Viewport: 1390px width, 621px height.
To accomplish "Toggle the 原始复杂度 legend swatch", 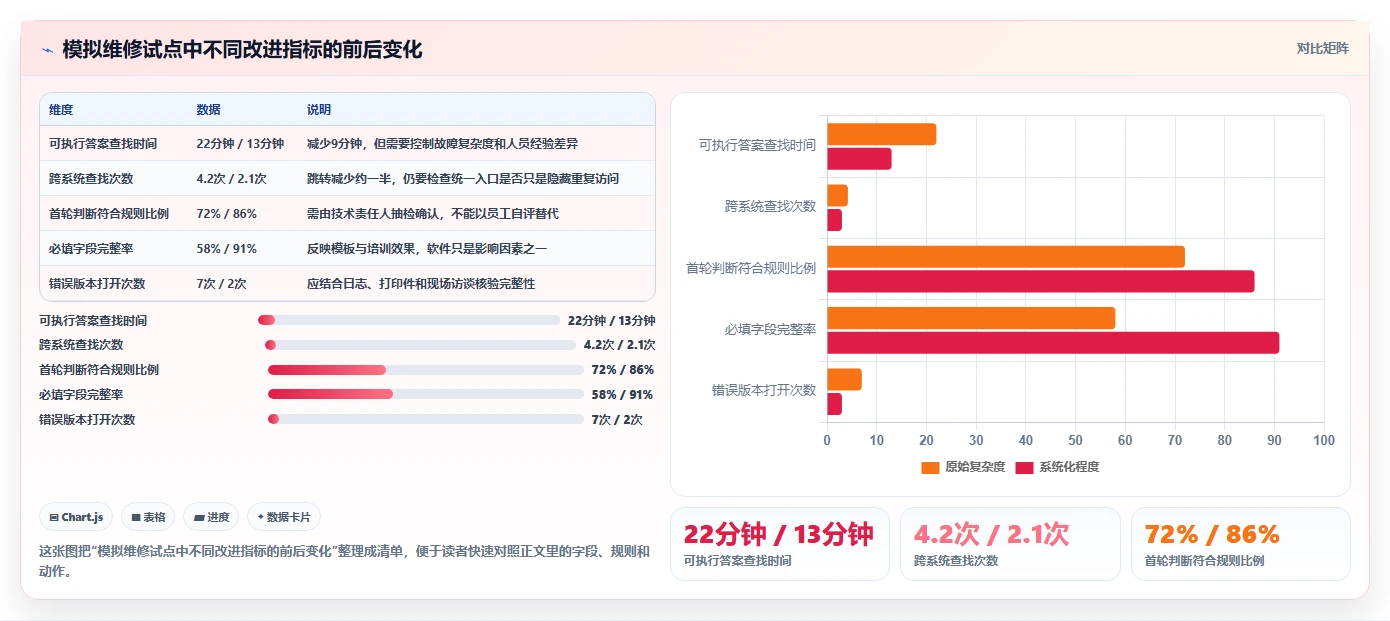I will point(930,467).
